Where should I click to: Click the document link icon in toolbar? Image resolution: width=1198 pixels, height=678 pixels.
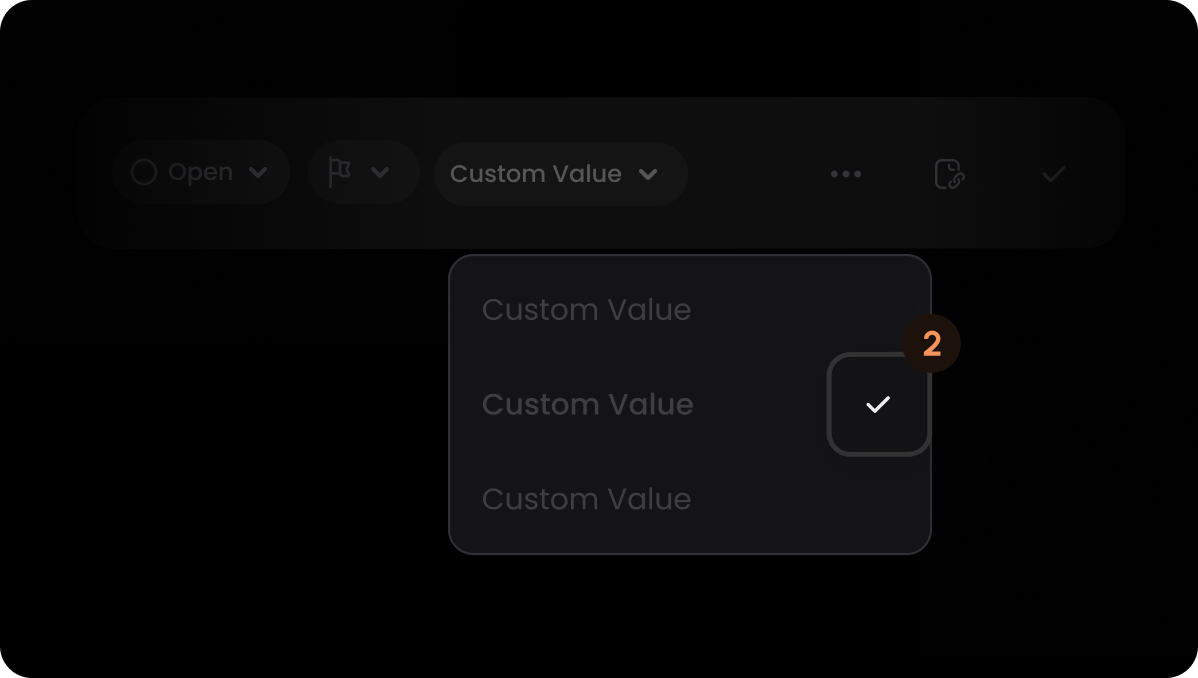point(949,174)
